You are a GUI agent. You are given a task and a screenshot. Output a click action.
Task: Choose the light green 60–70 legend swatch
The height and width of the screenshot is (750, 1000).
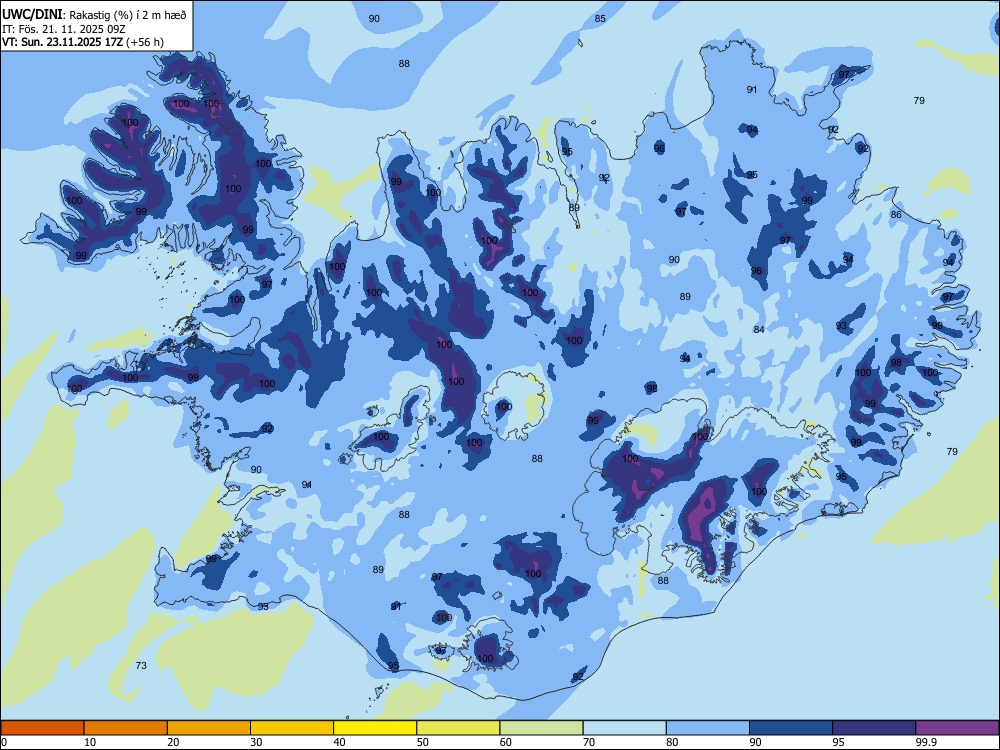[541, 728]
